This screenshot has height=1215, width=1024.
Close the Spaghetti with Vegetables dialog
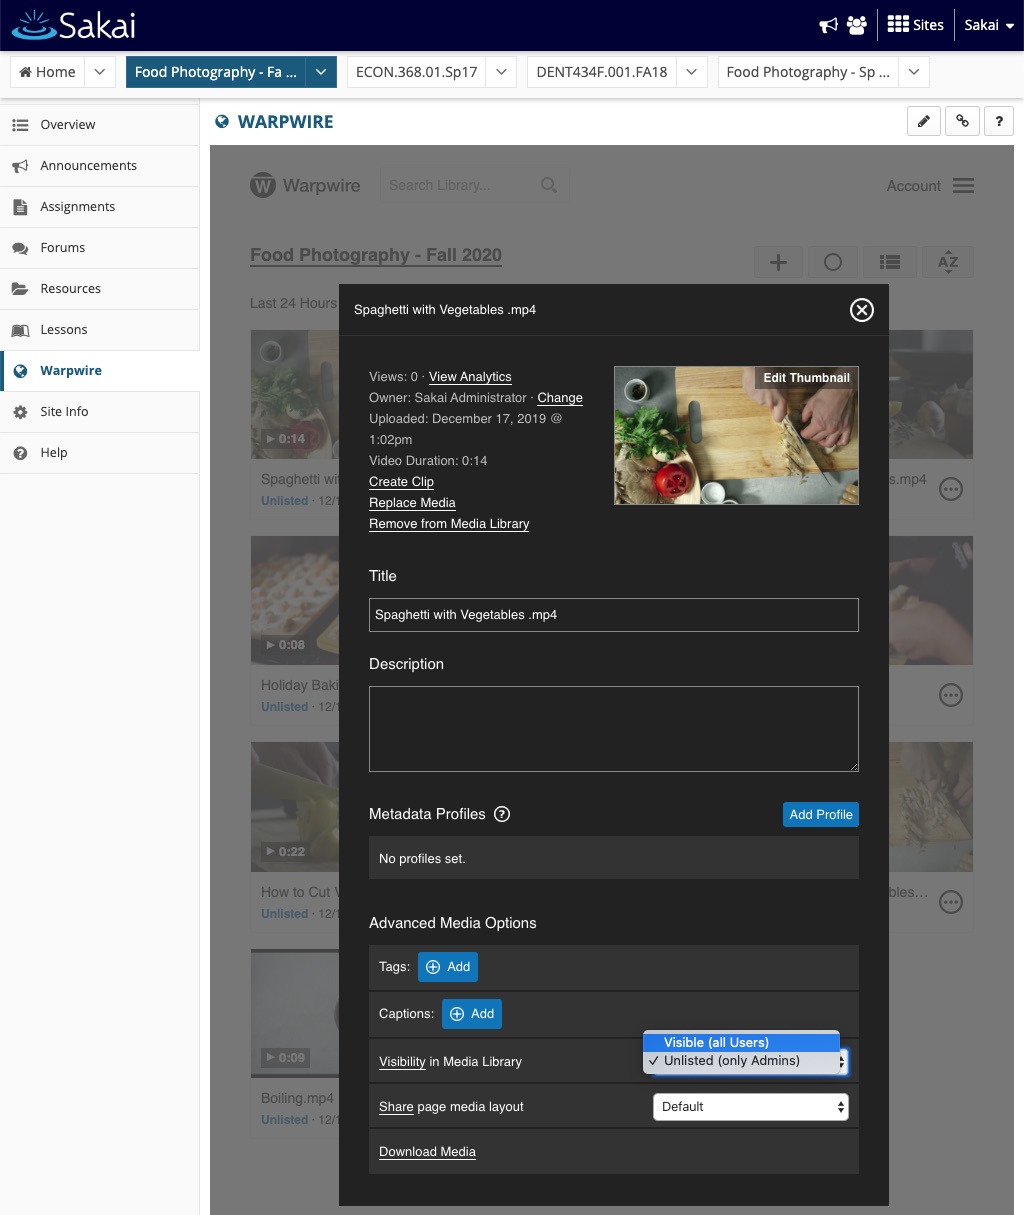point(861,310)
